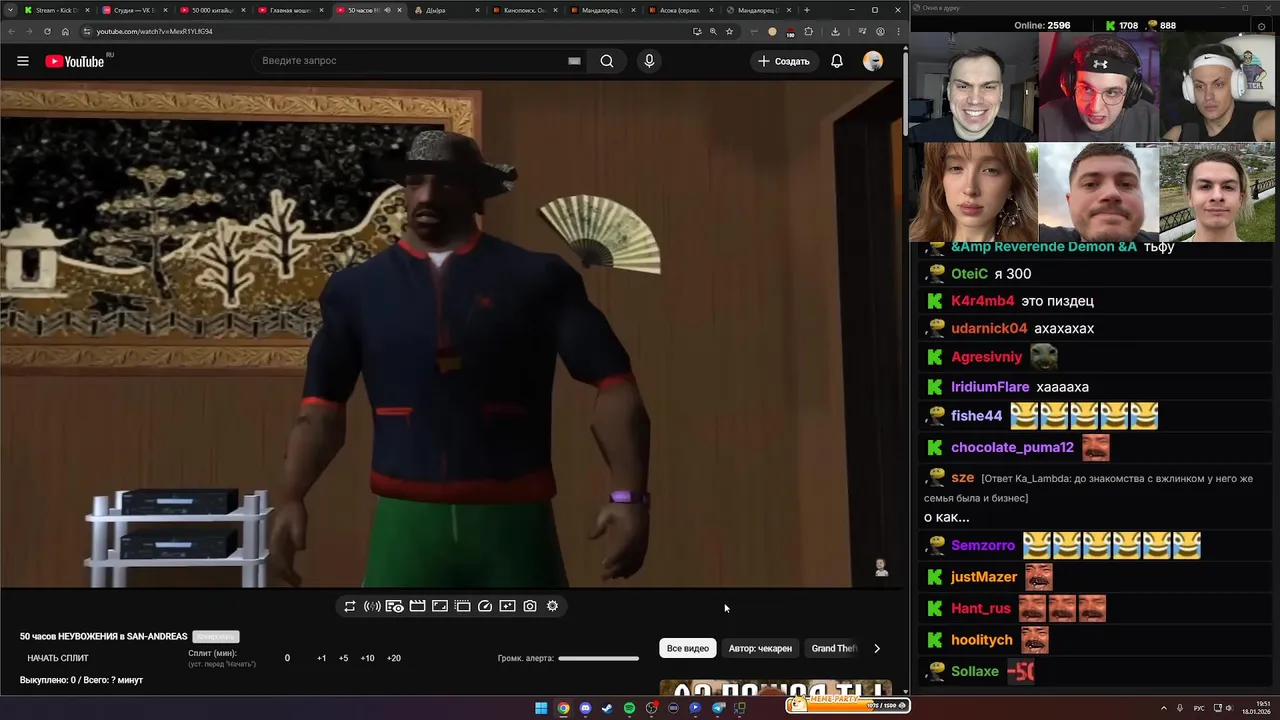
Task: Click the clapperboard icon in player toolbar
Action: tap(417, 606)
